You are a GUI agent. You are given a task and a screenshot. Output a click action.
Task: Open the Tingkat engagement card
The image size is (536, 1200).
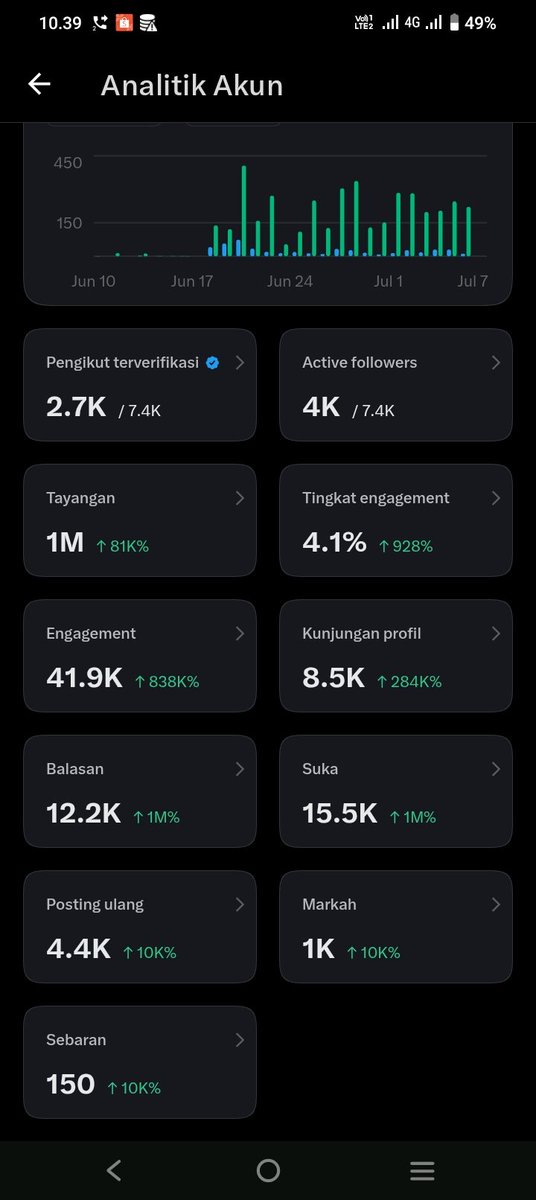tap(396, 520)
